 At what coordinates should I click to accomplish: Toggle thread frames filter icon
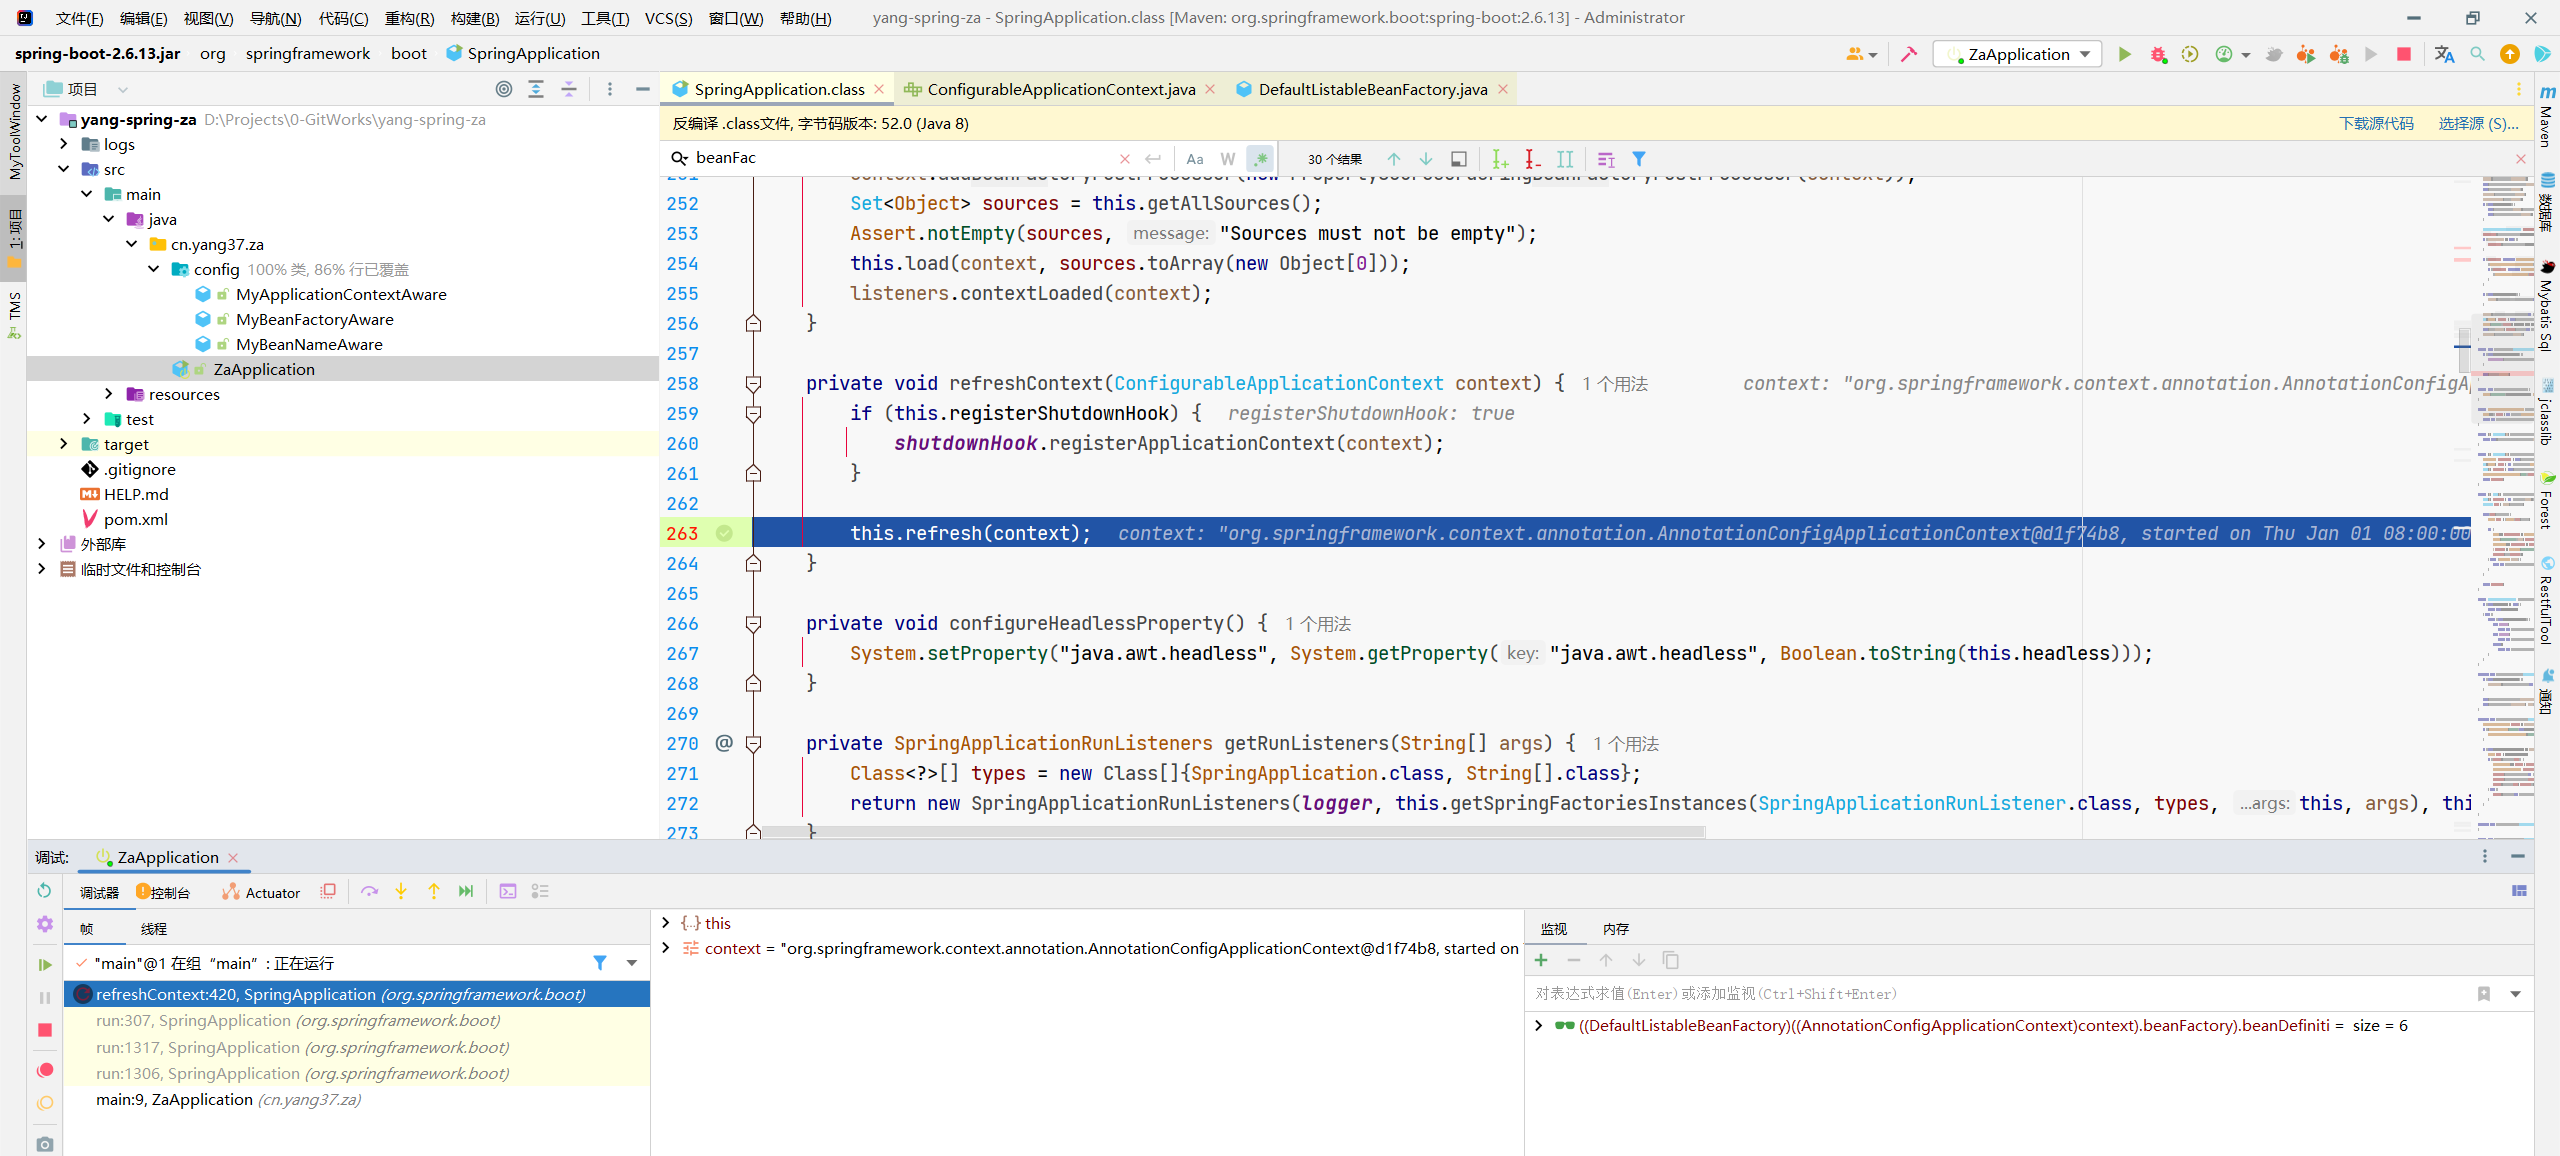coord(600,963)
